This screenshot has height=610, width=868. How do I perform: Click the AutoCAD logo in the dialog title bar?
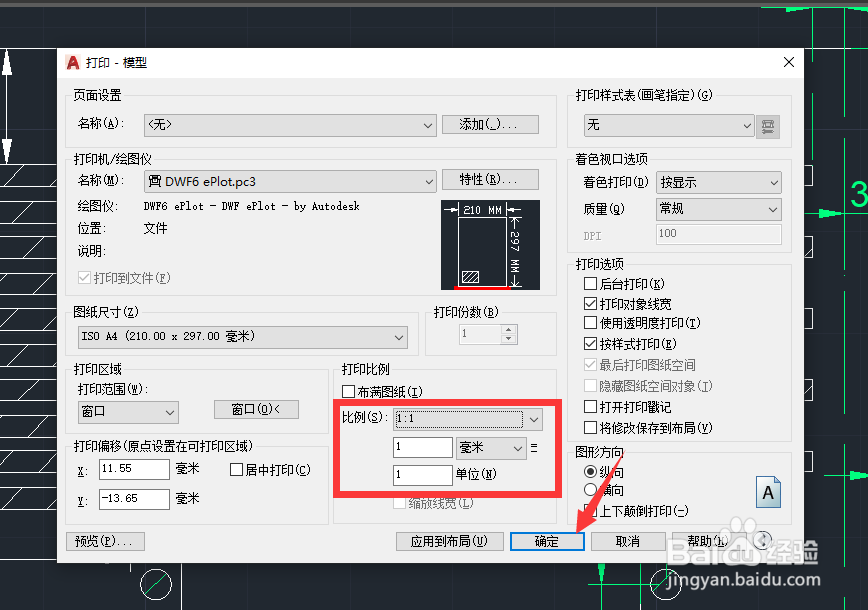73,62
